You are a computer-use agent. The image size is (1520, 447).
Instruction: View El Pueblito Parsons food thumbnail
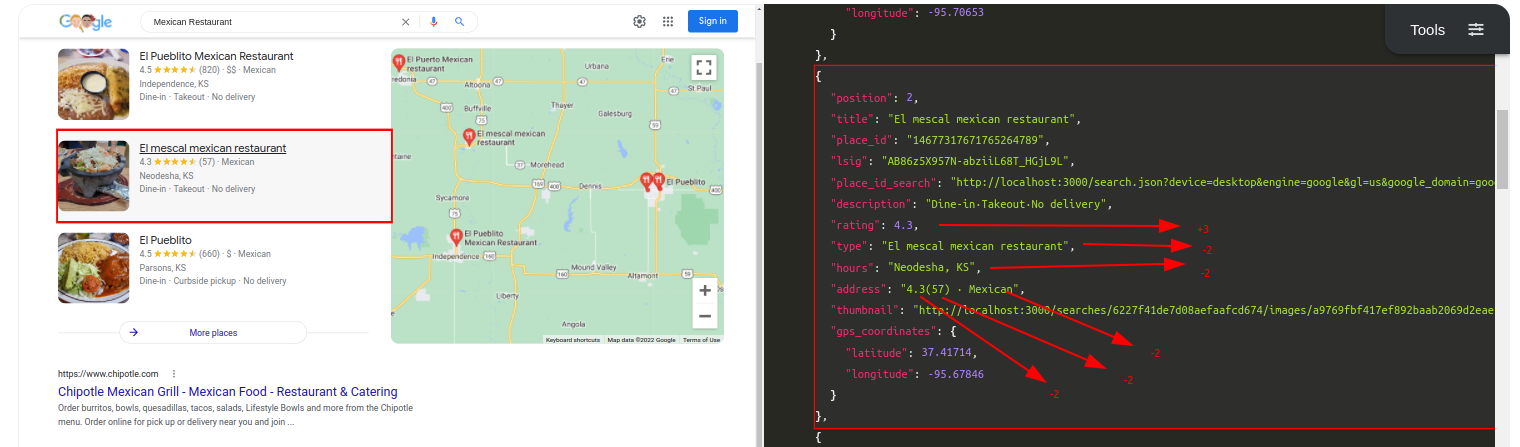point(93,268)
